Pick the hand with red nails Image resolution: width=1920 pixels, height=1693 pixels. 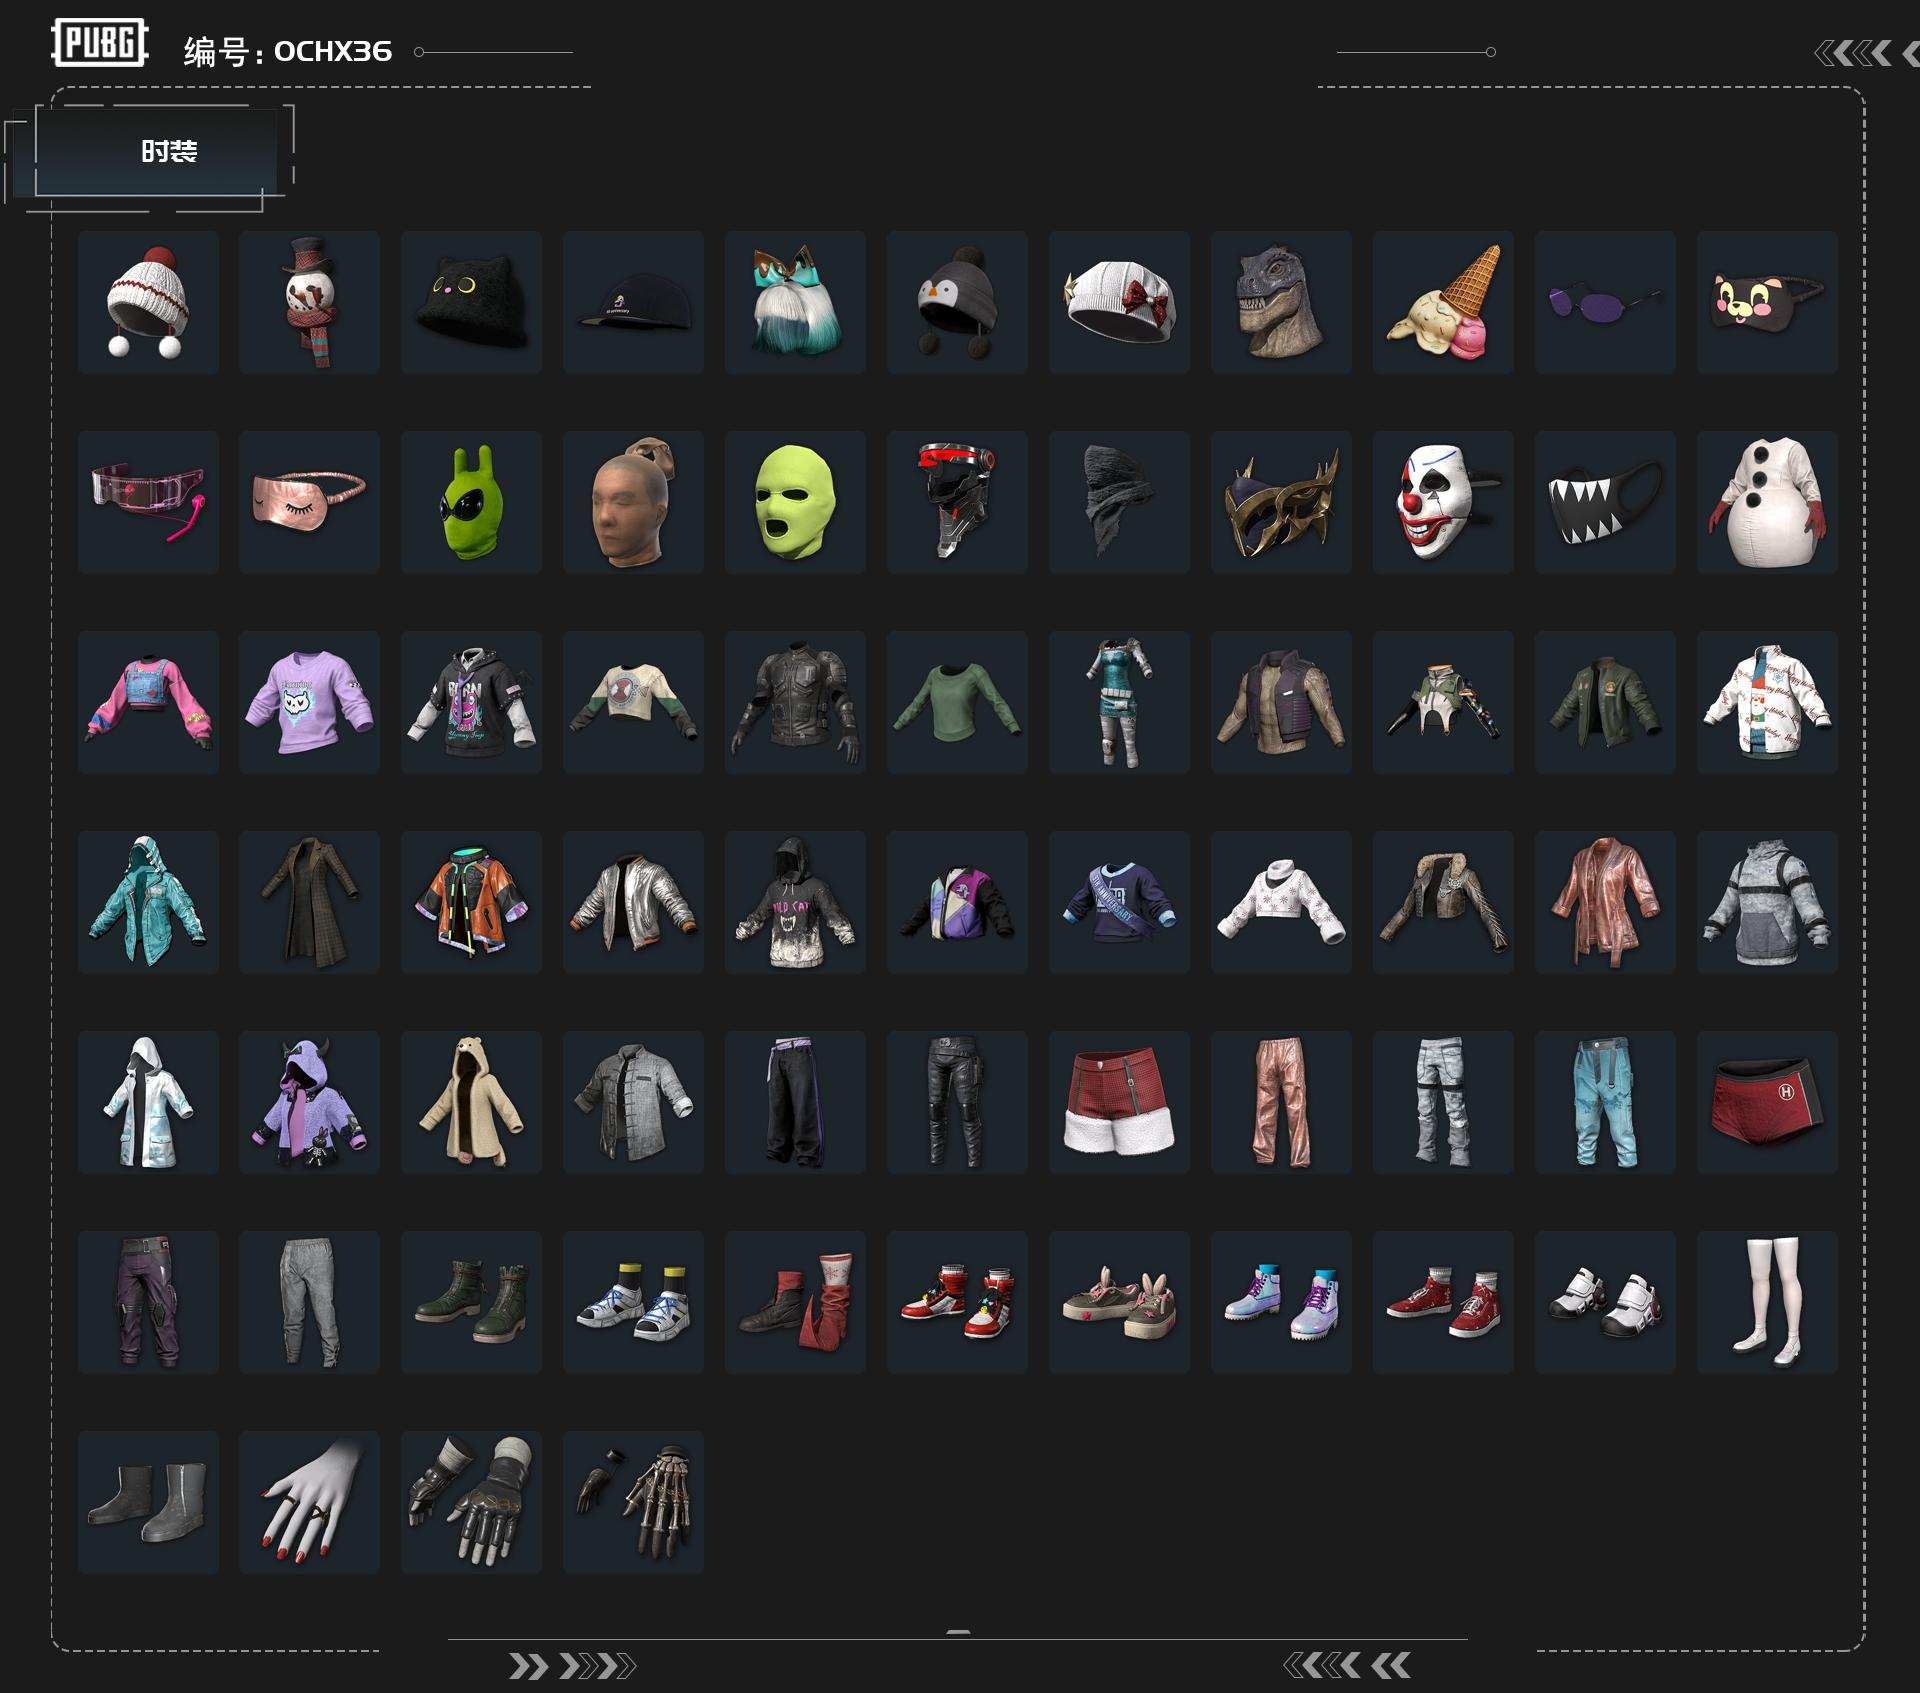tap(309, 1502)
